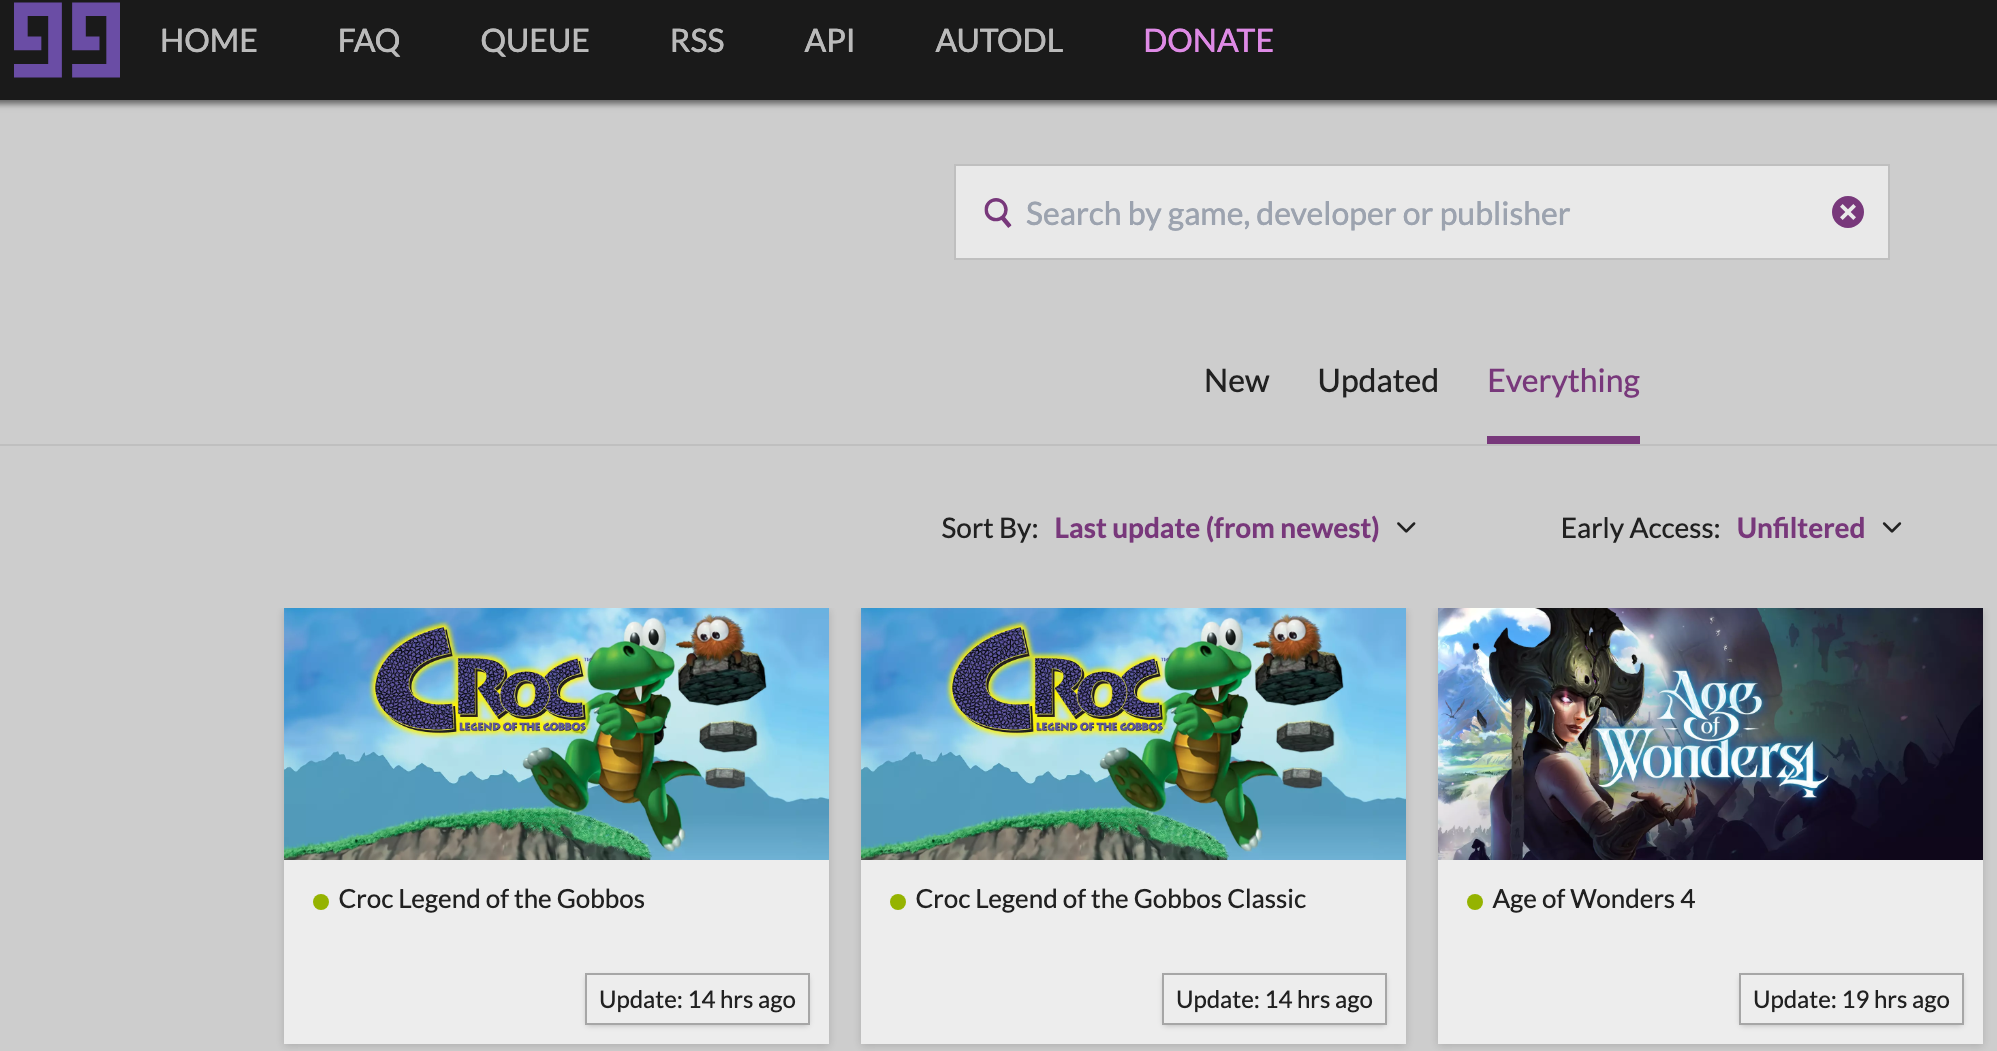Go to the QUEUE page
Image resolution: width=1997 pixels, height=1051 pixels.
[535, 41]
